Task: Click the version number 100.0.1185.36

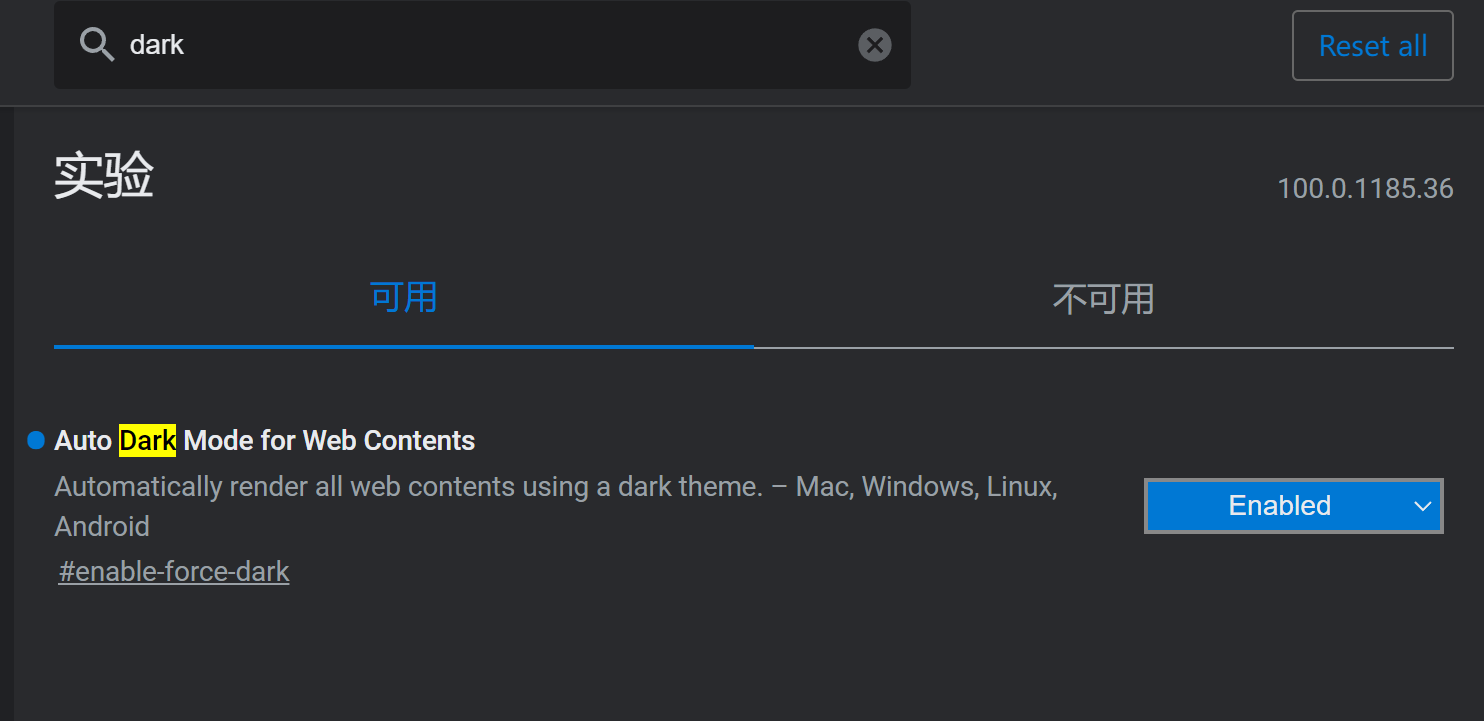Action: 1364,188
